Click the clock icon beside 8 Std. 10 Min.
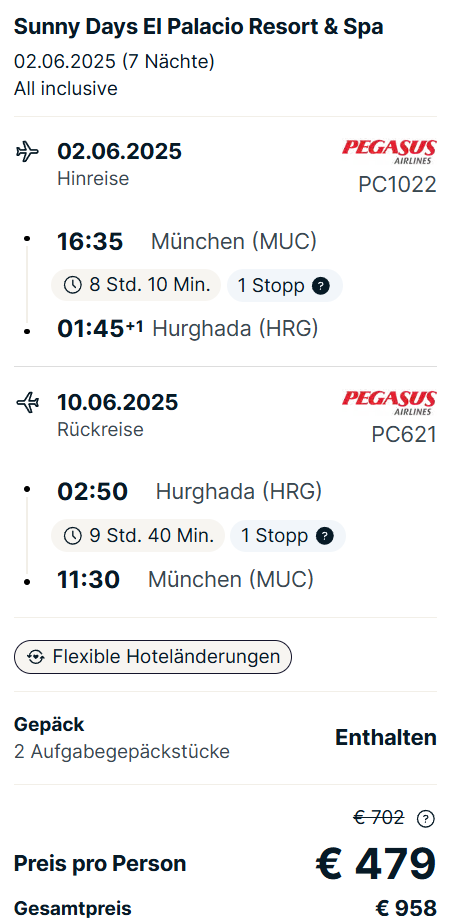Image resolution: width=454 pixels, height=919 pixels. click(x=73, y=285)
